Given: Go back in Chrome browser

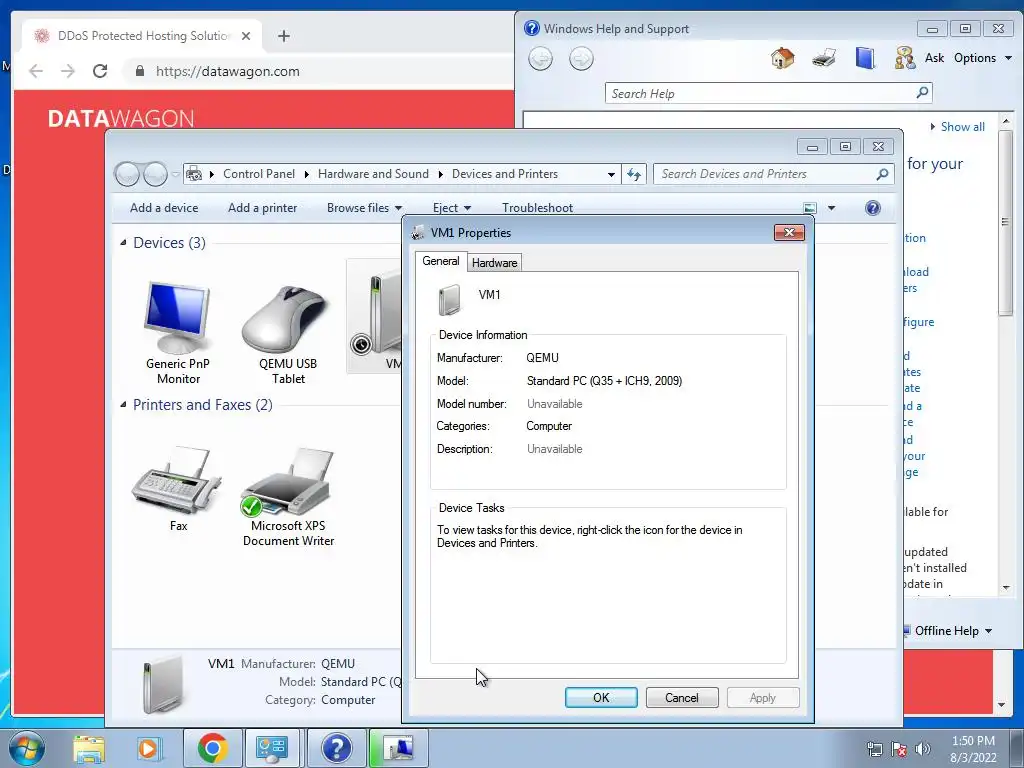Looking at the screenshot, I should [x=36, y=71].
